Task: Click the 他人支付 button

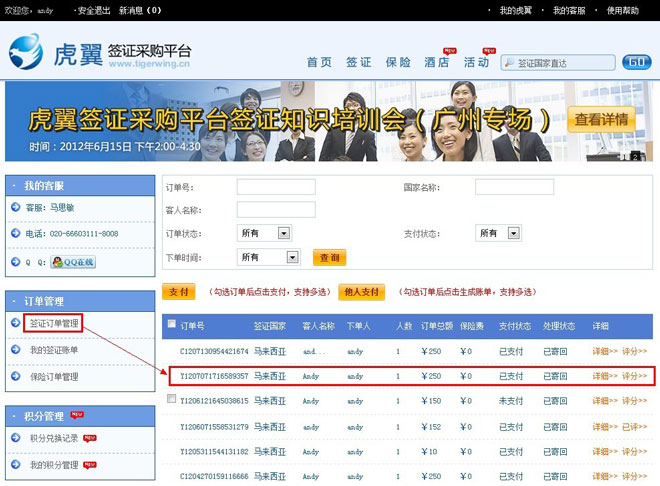Action: (362, 292)
